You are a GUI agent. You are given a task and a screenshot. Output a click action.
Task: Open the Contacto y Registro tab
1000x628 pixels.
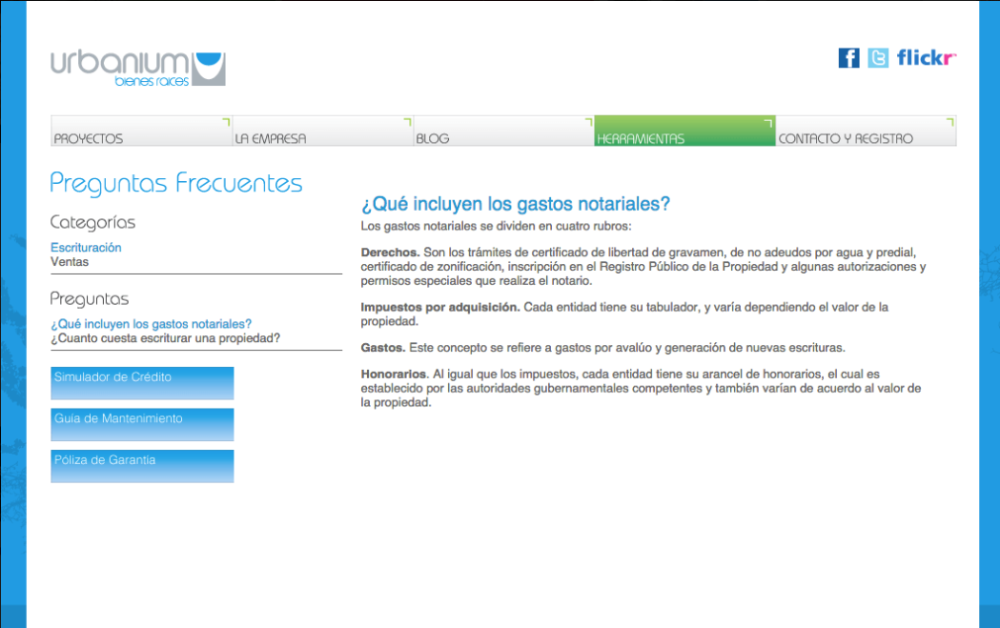[865, 132]
